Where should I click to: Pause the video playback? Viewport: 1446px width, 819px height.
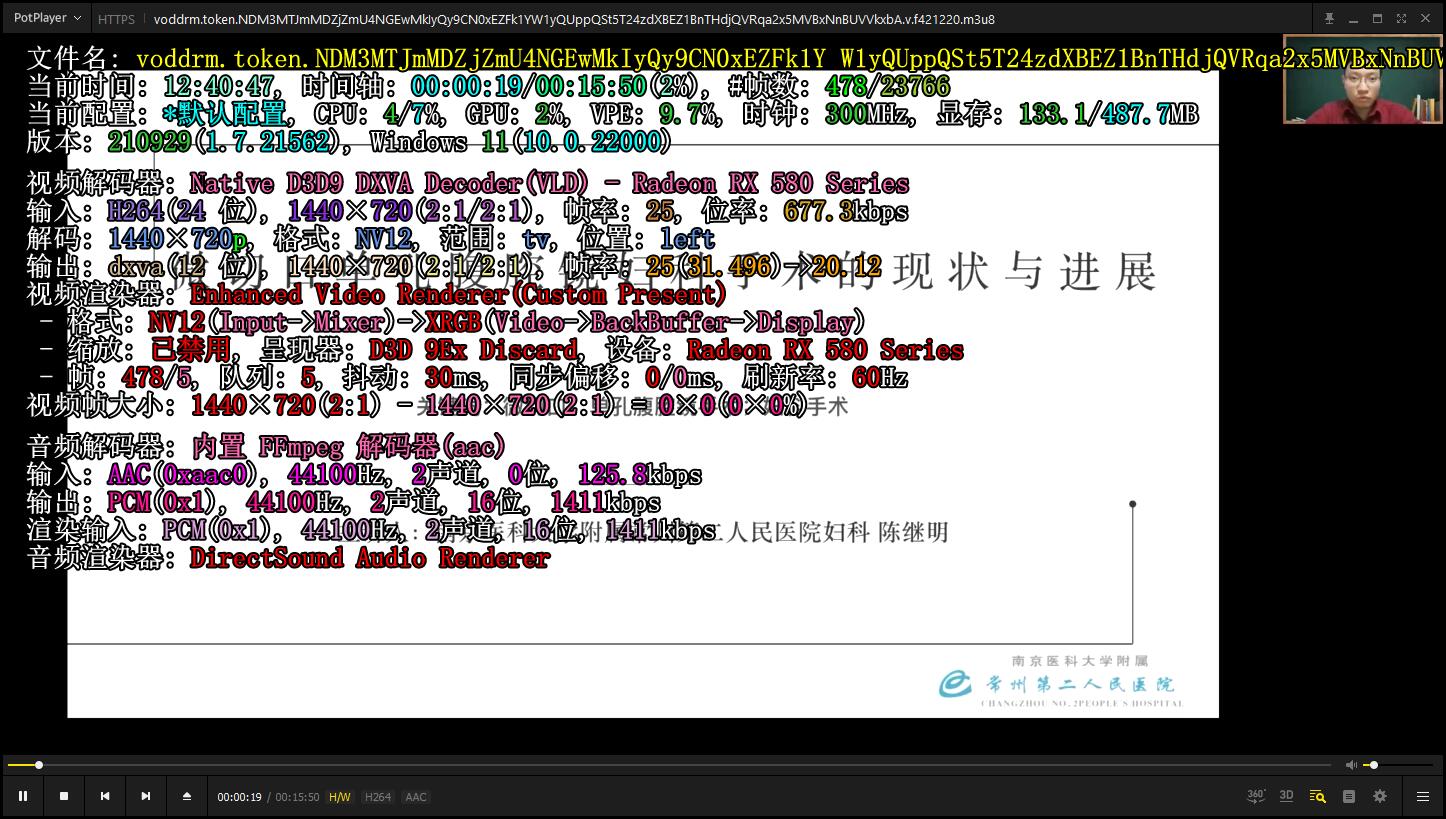click(23, 796)
